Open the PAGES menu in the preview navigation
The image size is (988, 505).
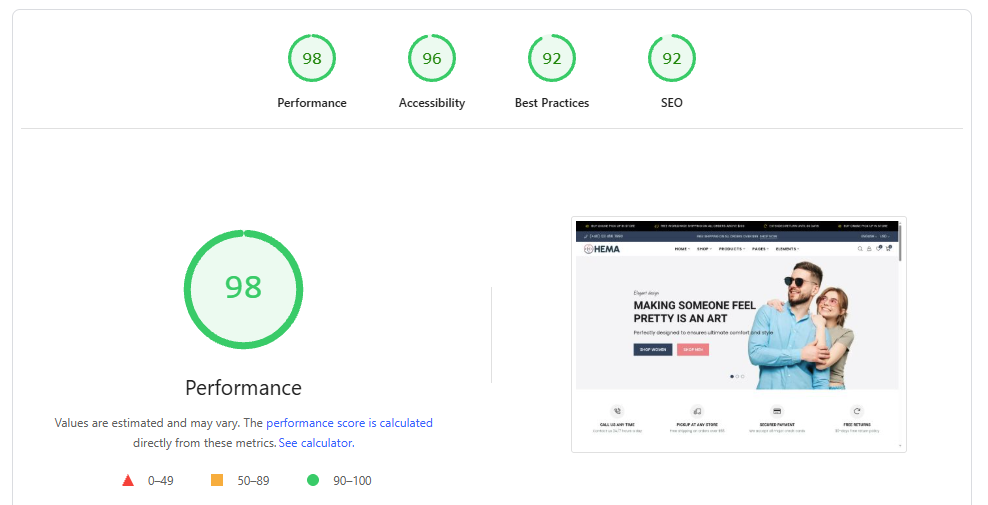pos(760,249)
